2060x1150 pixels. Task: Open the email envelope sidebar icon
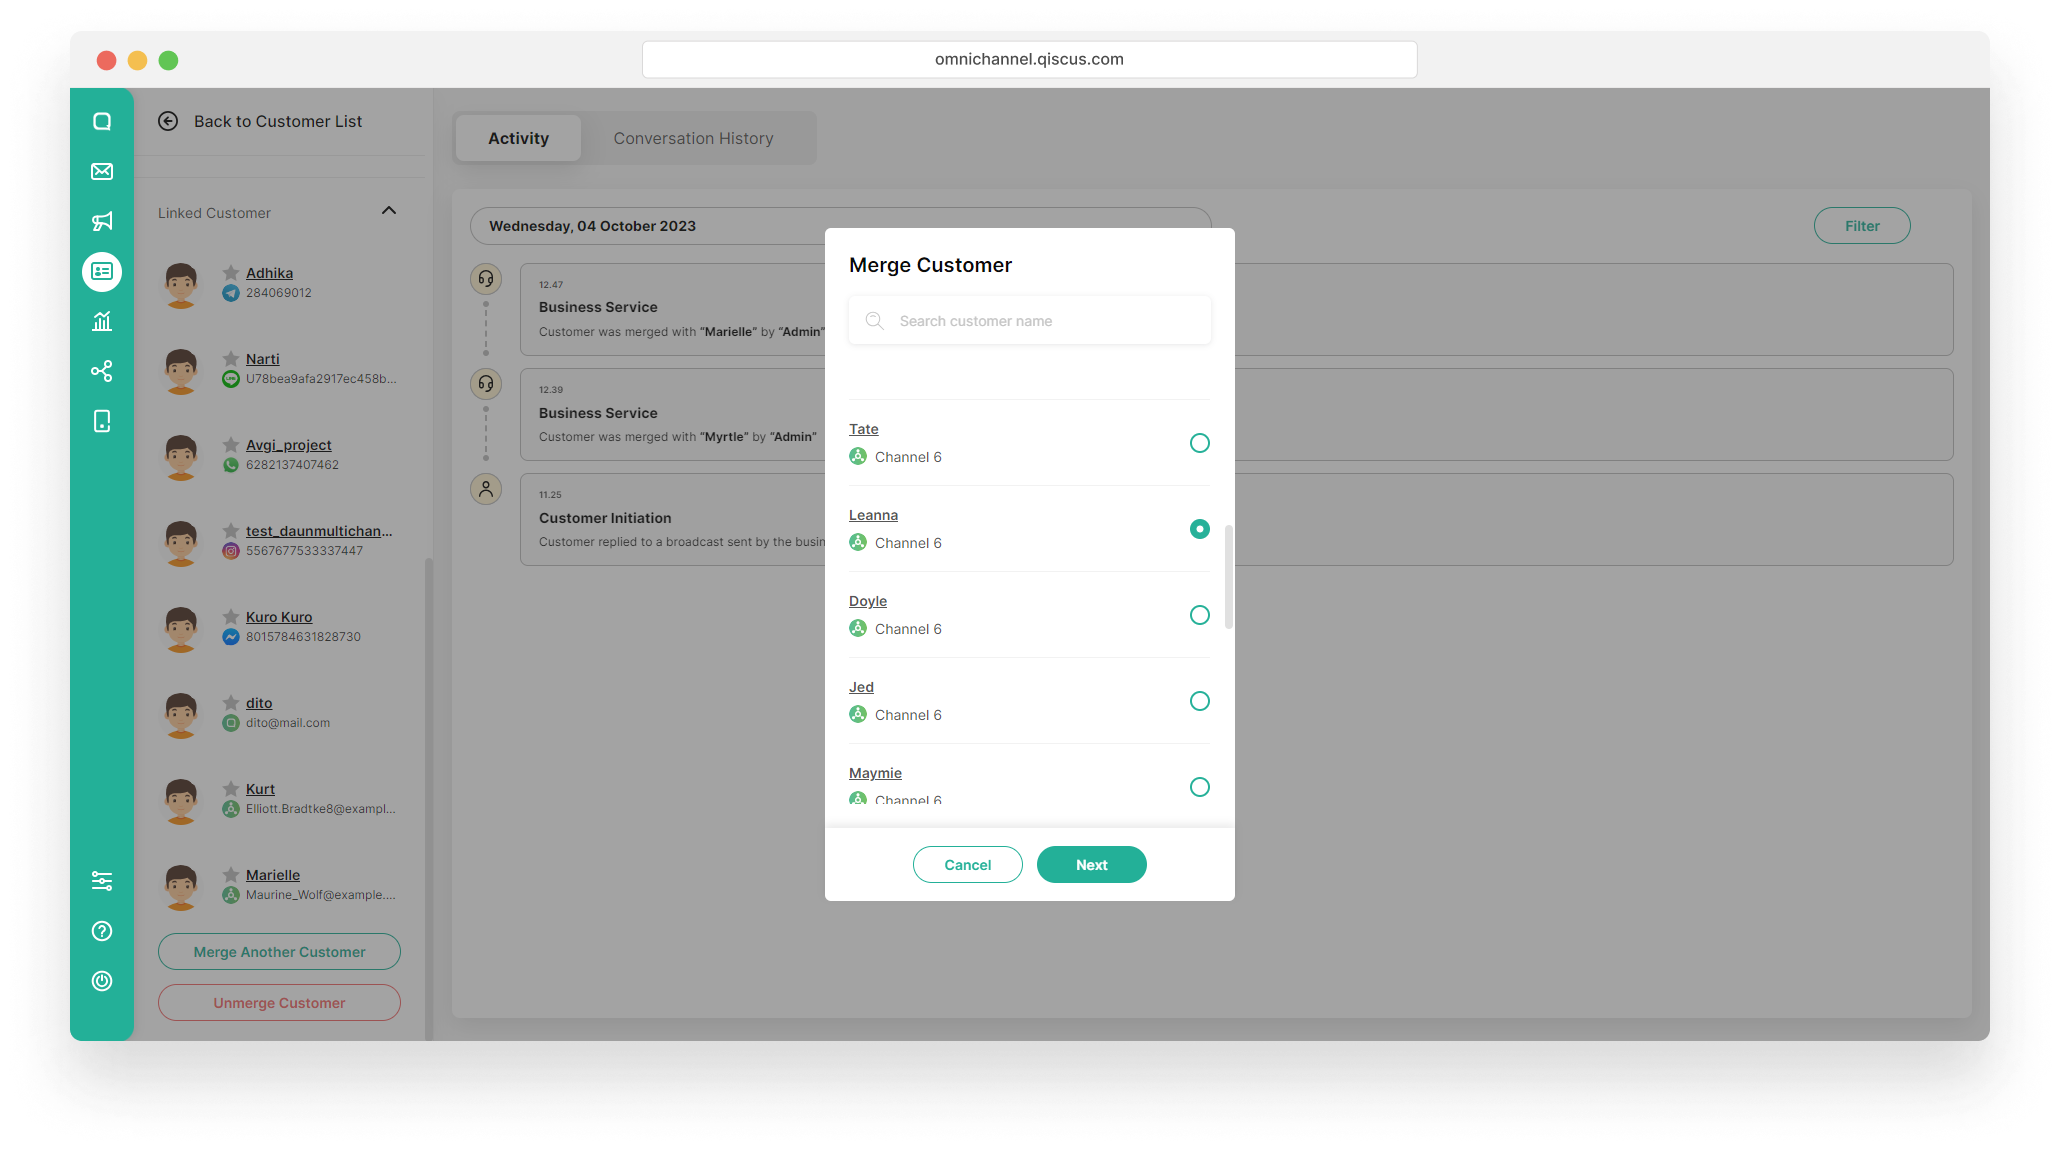pos(102,172)
